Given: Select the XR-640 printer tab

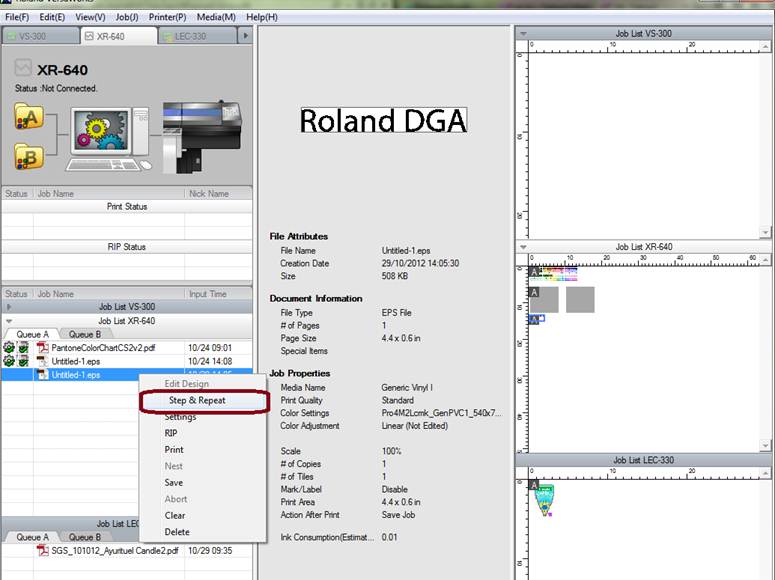Looking at the screenshot, I should [119, 36].
